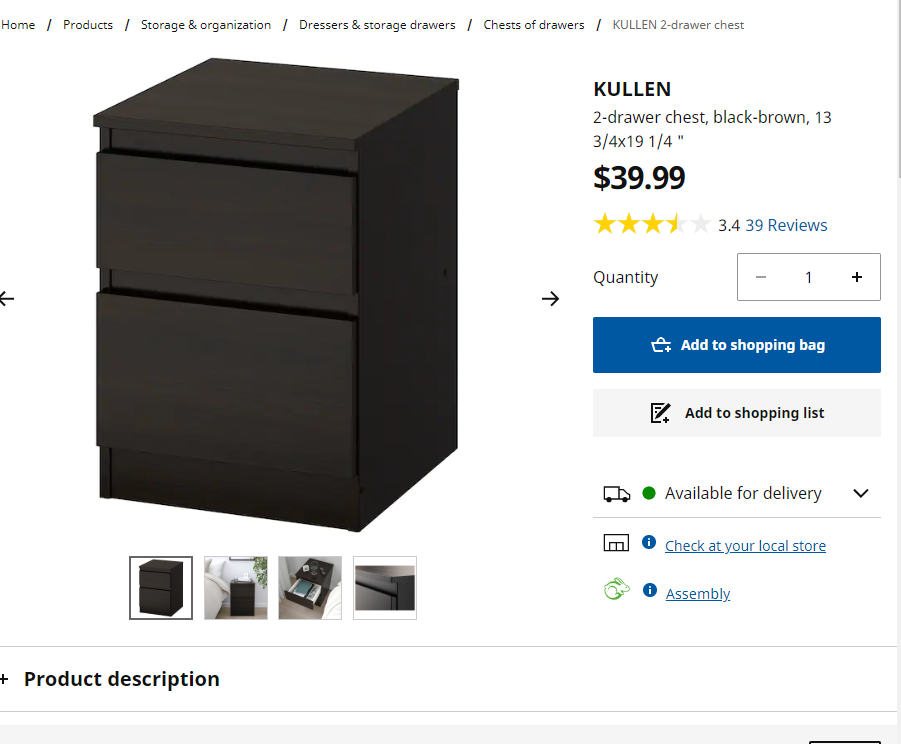Go to Chests of drawers breadcrumb

pos(534,25)
